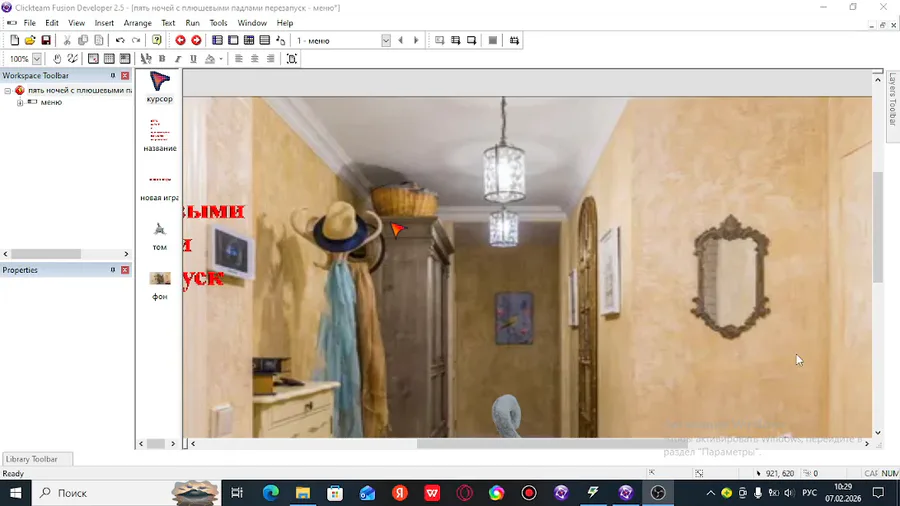Toggle italic text formatting
This screenshot has width=900, height=506.
[x=178, y=59]
